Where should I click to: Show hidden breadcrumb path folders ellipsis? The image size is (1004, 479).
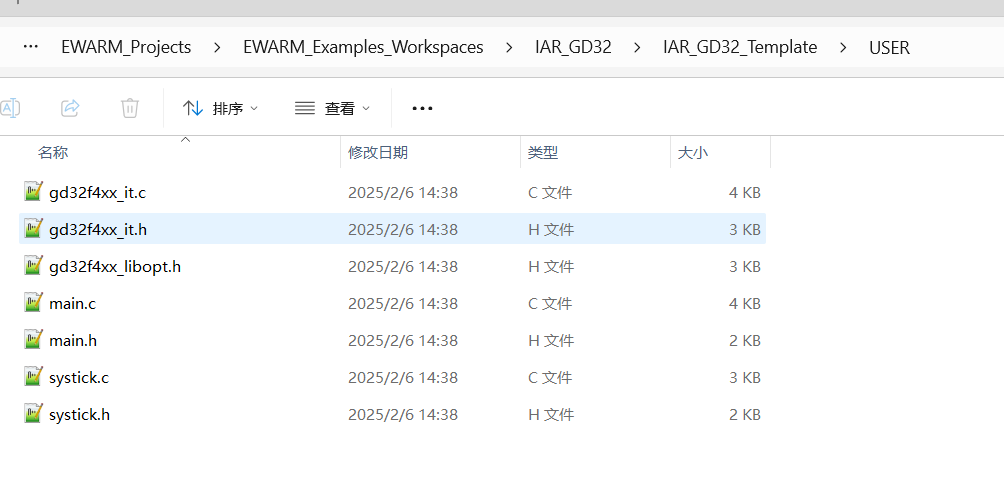pyautogui.click(x=30, y=47)
